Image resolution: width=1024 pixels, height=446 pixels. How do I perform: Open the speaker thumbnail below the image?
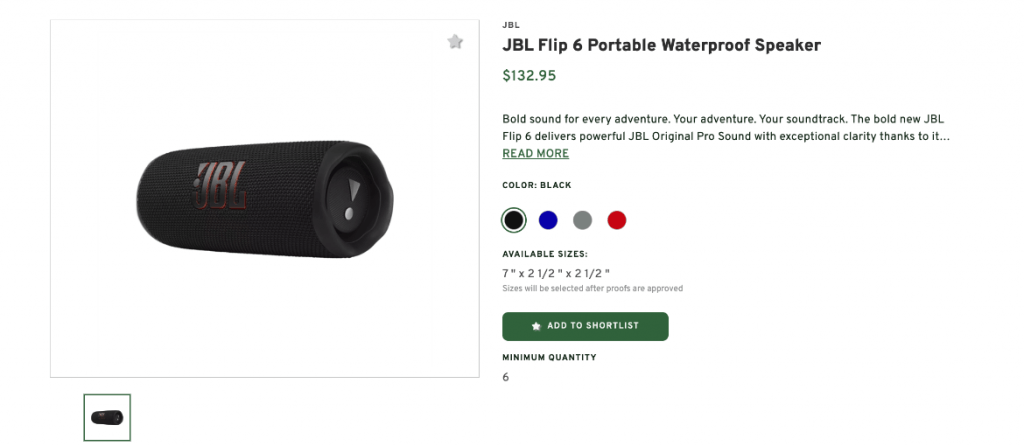[x=107, y=417]
